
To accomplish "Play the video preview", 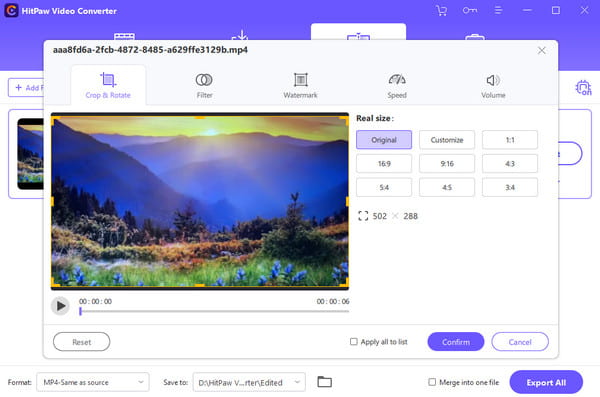I will 60,306.
